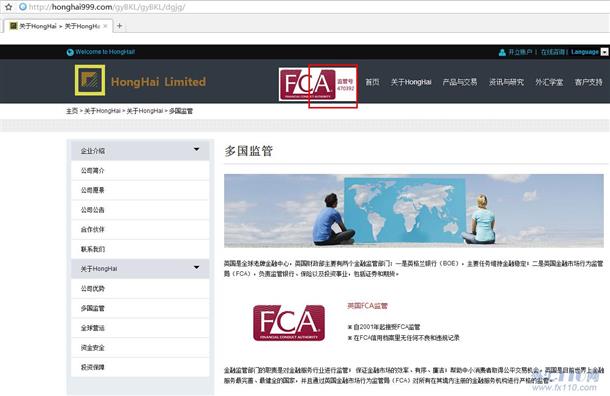Select the 关于HongHai browser tab
The height and width of the screenshot is (396, 610).
[x=59, y=26]
